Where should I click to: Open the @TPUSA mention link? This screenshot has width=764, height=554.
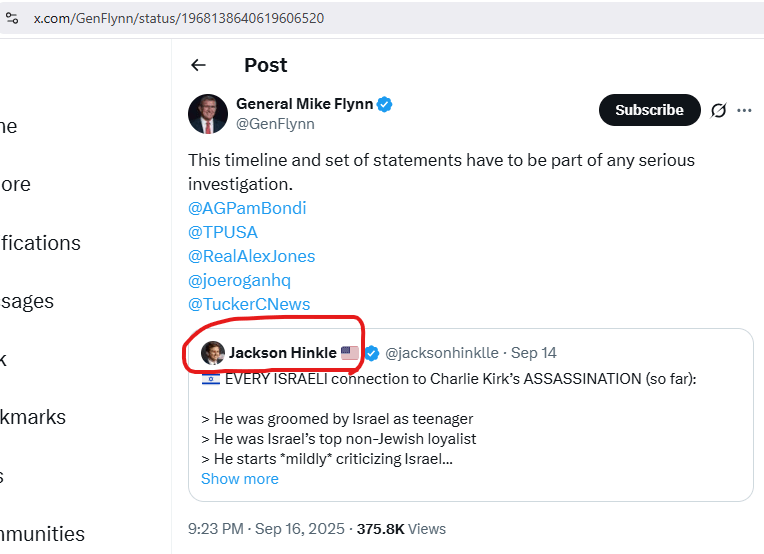coord(223,232)
